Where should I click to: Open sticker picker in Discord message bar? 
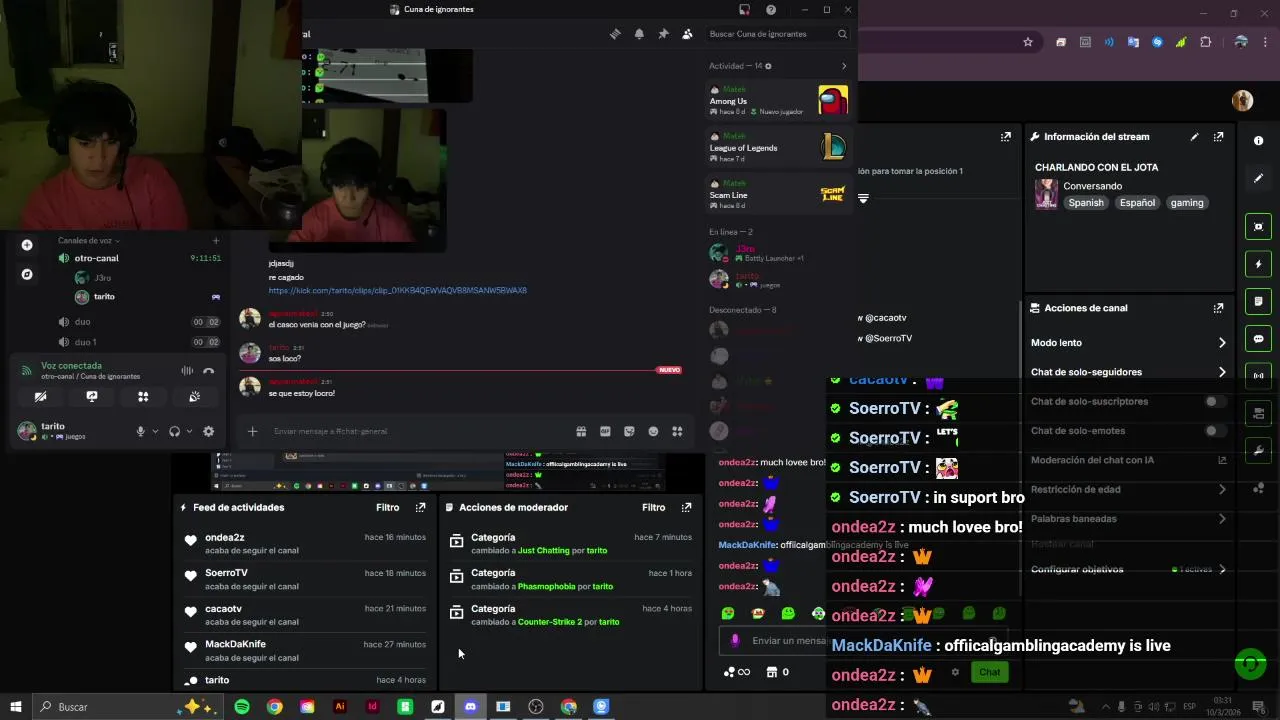pos(629,432)
